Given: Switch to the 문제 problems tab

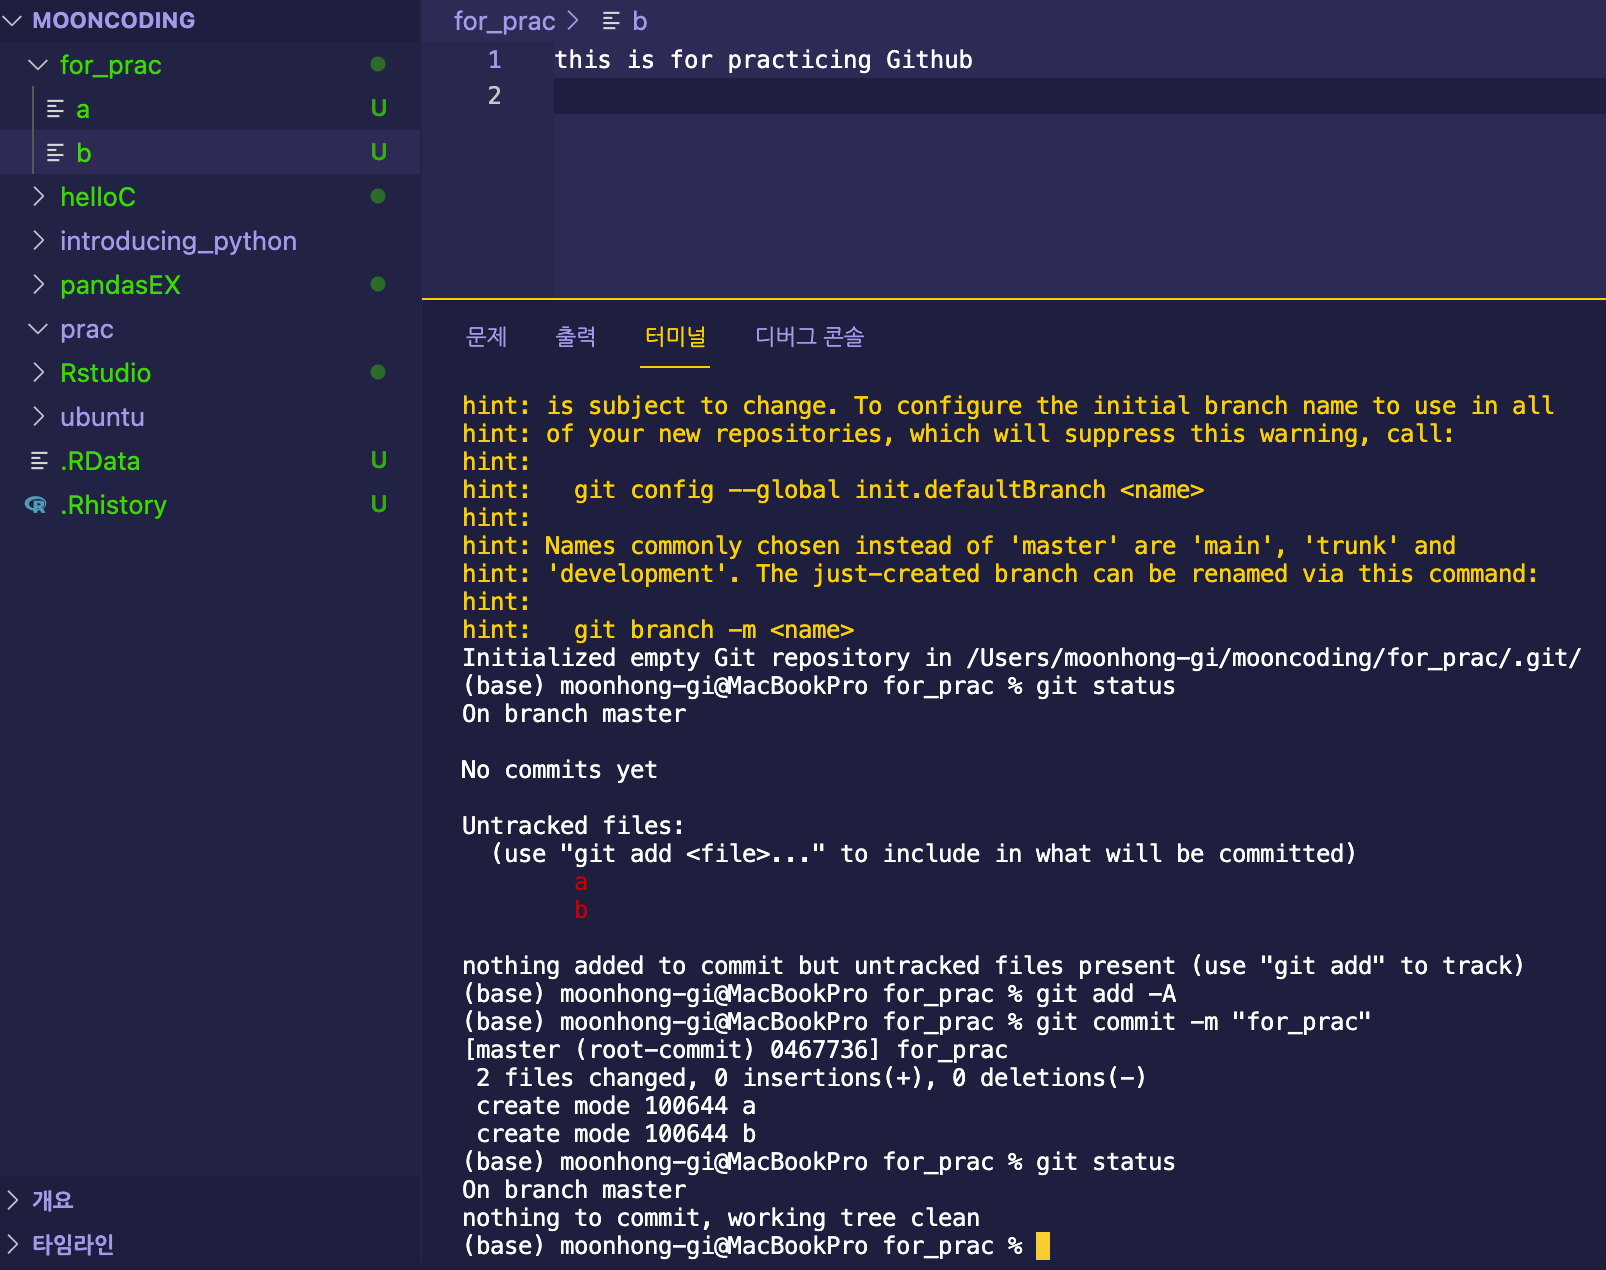Looking at the screenshot, I should pyautogui.click(x=486, y=337).
